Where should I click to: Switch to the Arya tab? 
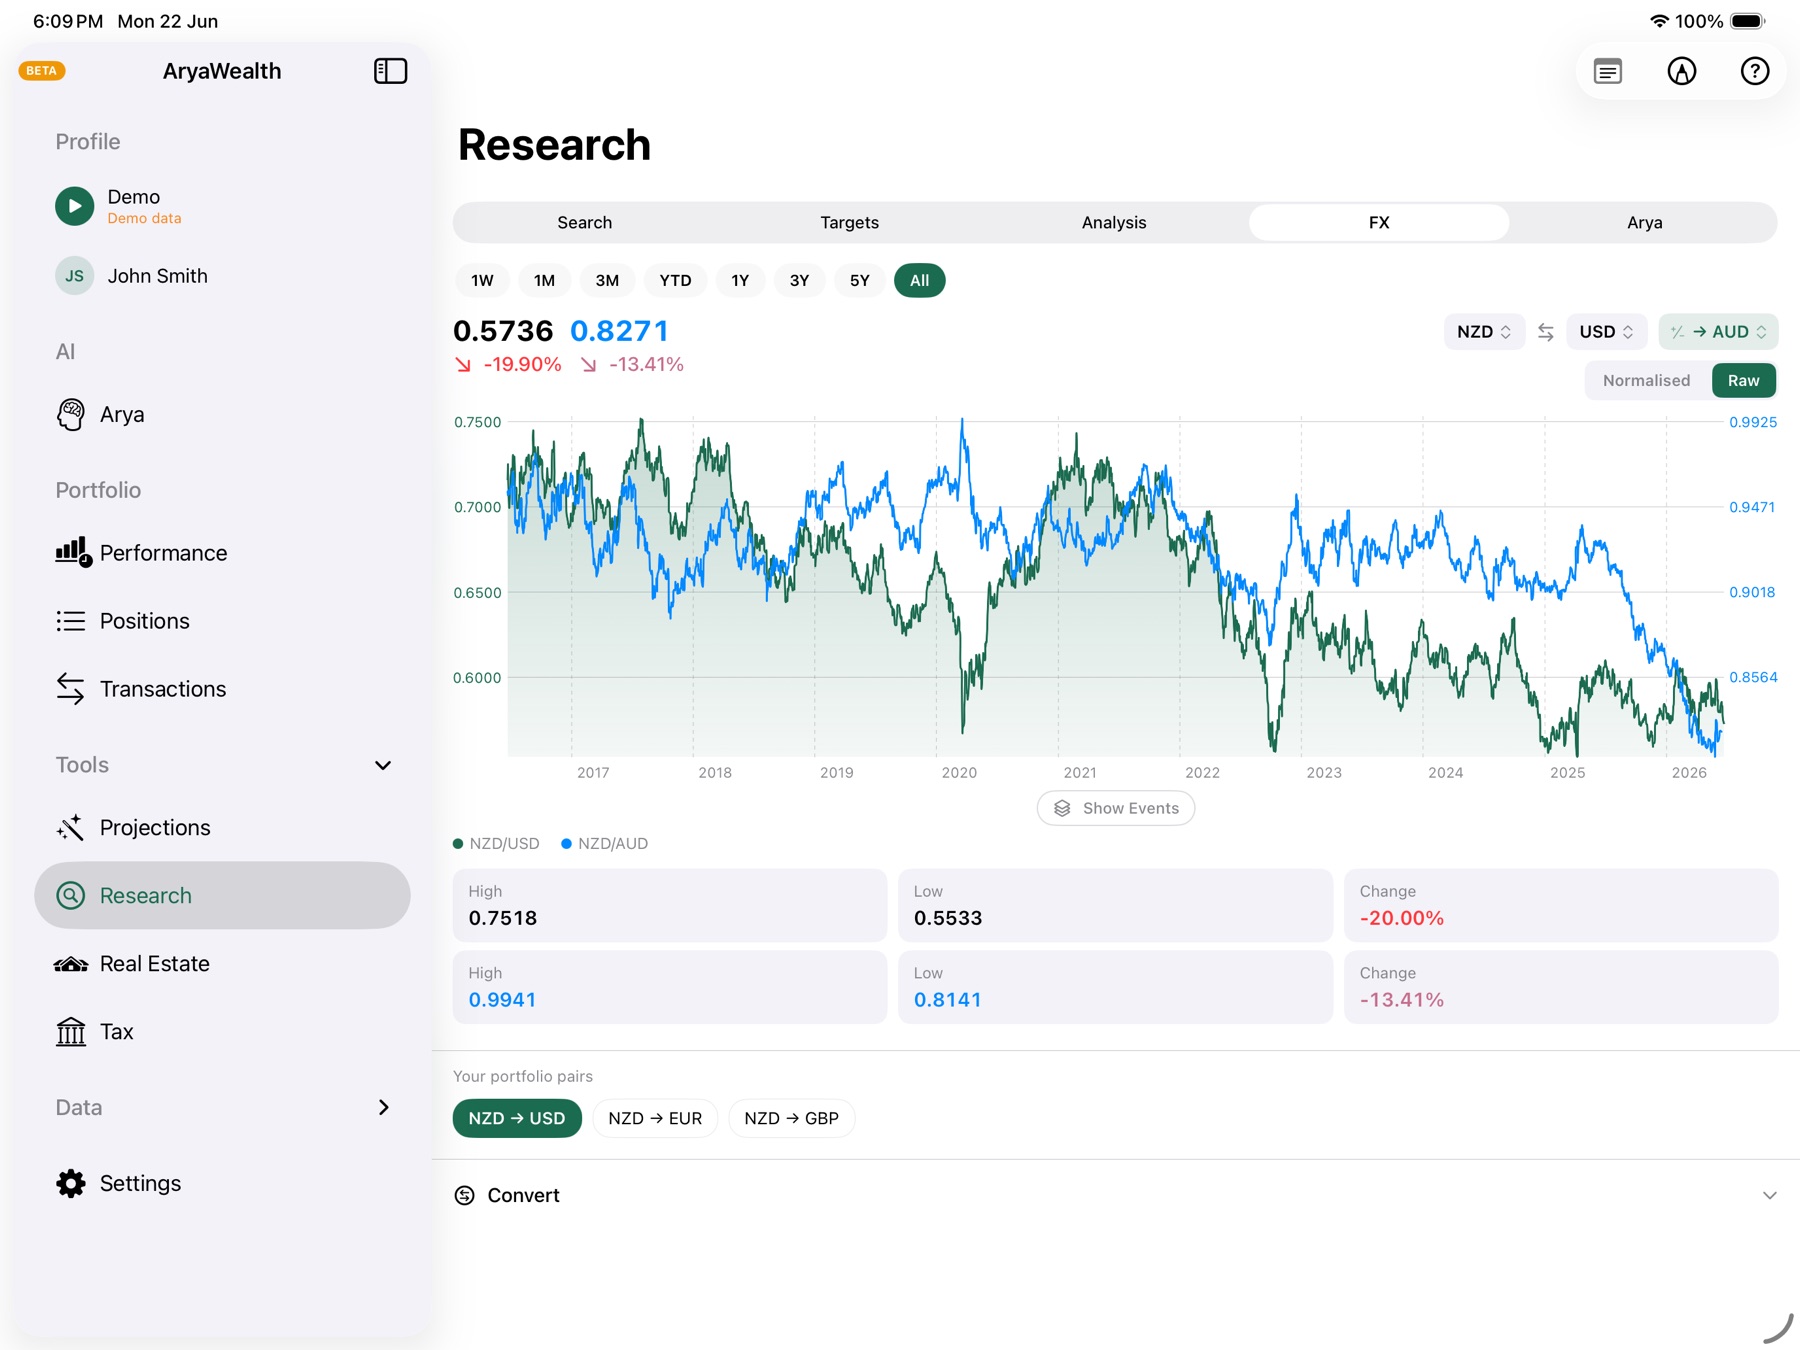pyautogui.click(x=1644, y=222)
